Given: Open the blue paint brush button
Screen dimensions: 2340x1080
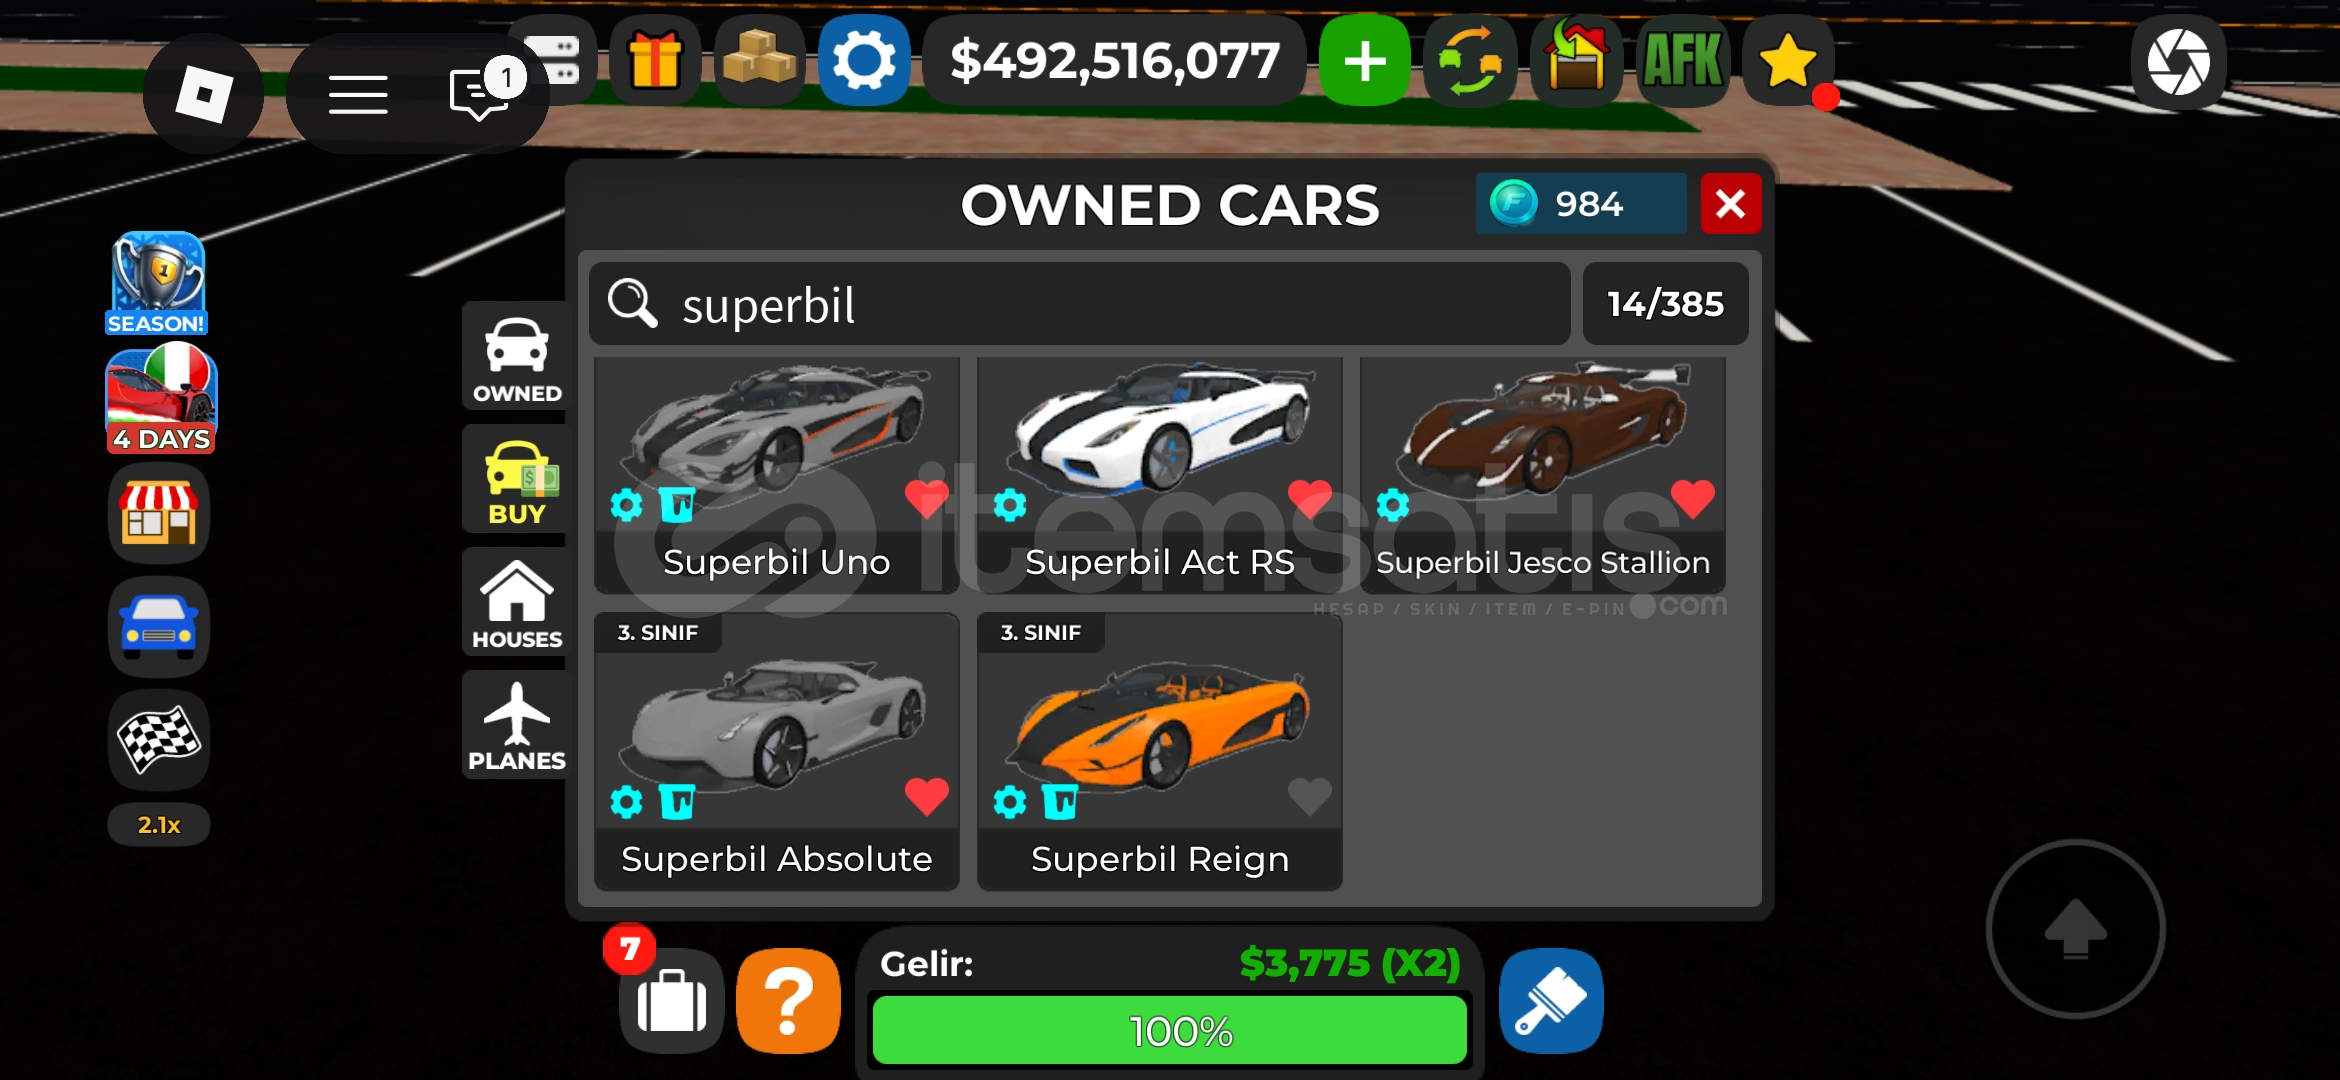Looking at the screenshot, I should coord(1551,1001).
